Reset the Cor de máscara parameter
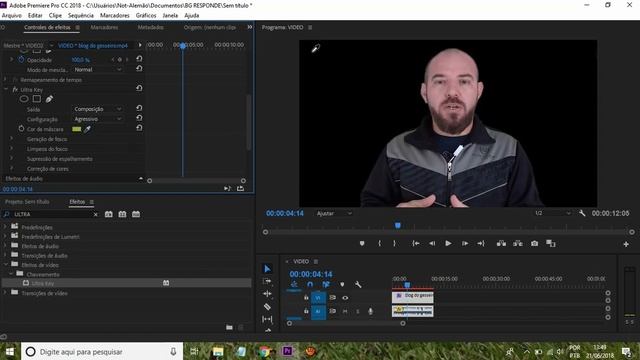Viewport: 640px width, 360px height. point(139,128)
